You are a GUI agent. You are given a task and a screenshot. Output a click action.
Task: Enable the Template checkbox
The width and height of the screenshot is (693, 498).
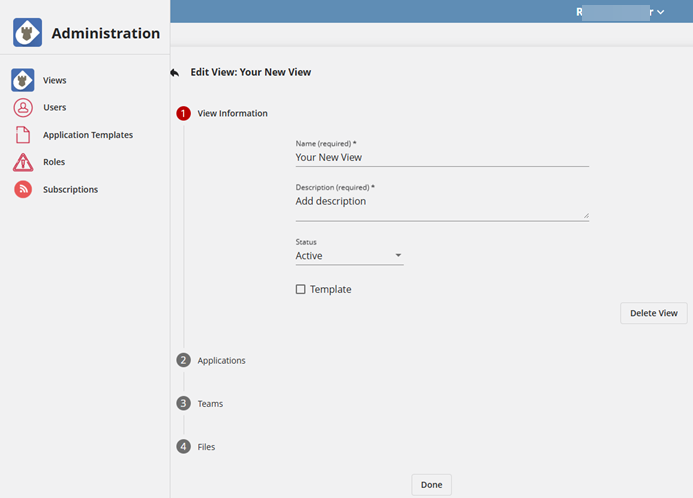click(x=301, y=289)
